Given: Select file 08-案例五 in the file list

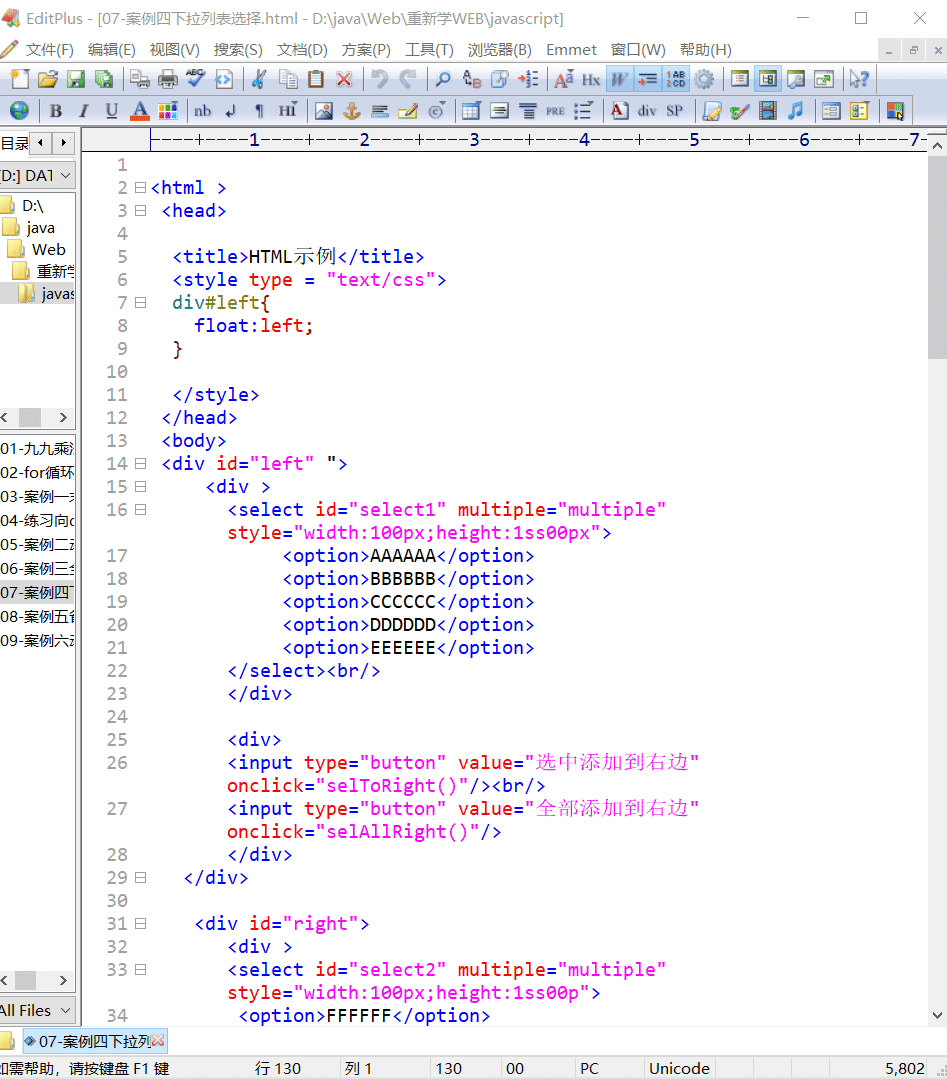Looking at the screenshot, I should (x=38, y=616).
